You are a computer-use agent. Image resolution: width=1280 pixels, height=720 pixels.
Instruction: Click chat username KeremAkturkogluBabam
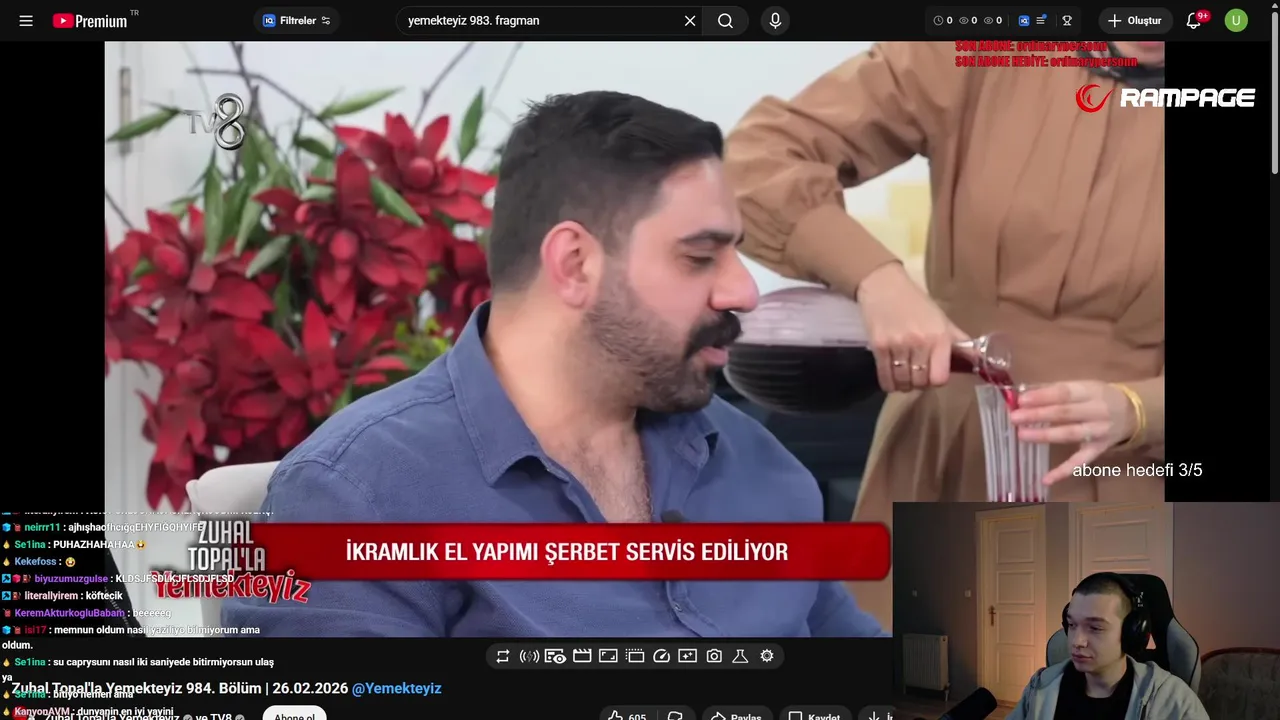tap(69, 612)
